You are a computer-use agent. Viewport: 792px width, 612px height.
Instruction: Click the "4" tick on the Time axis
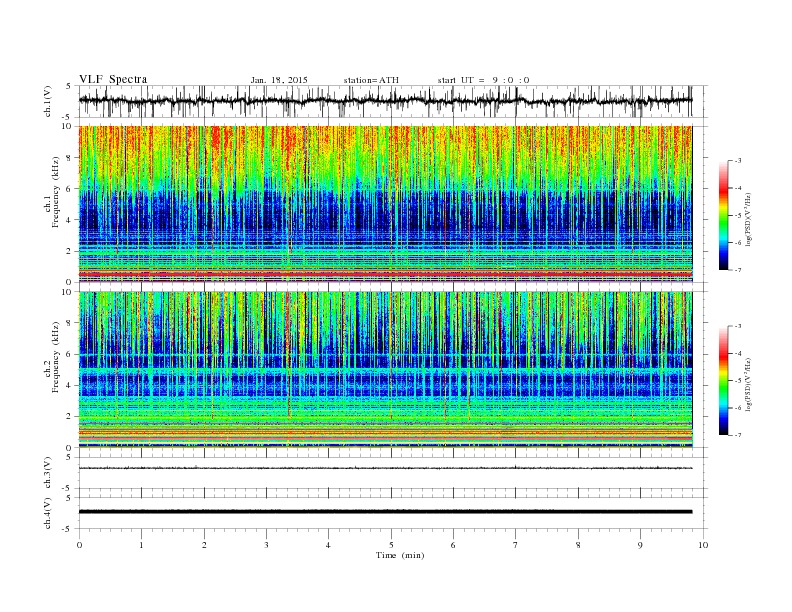point(328,545)
